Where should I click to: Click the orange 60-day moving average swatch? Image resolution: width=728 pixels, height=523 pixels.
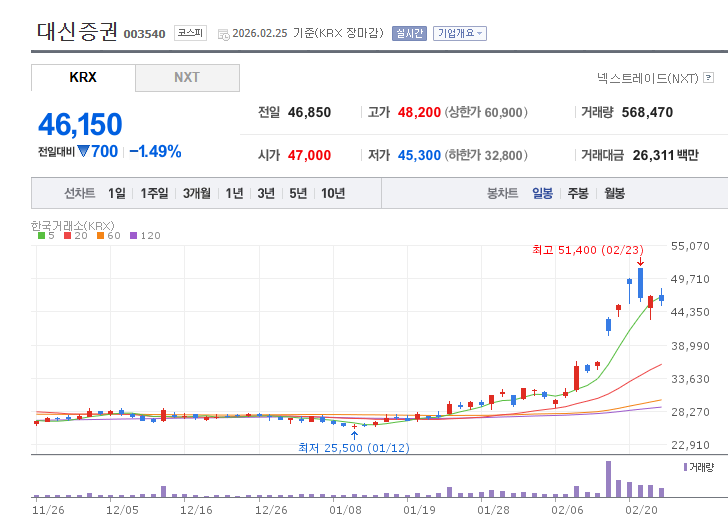tap(100, 235)
